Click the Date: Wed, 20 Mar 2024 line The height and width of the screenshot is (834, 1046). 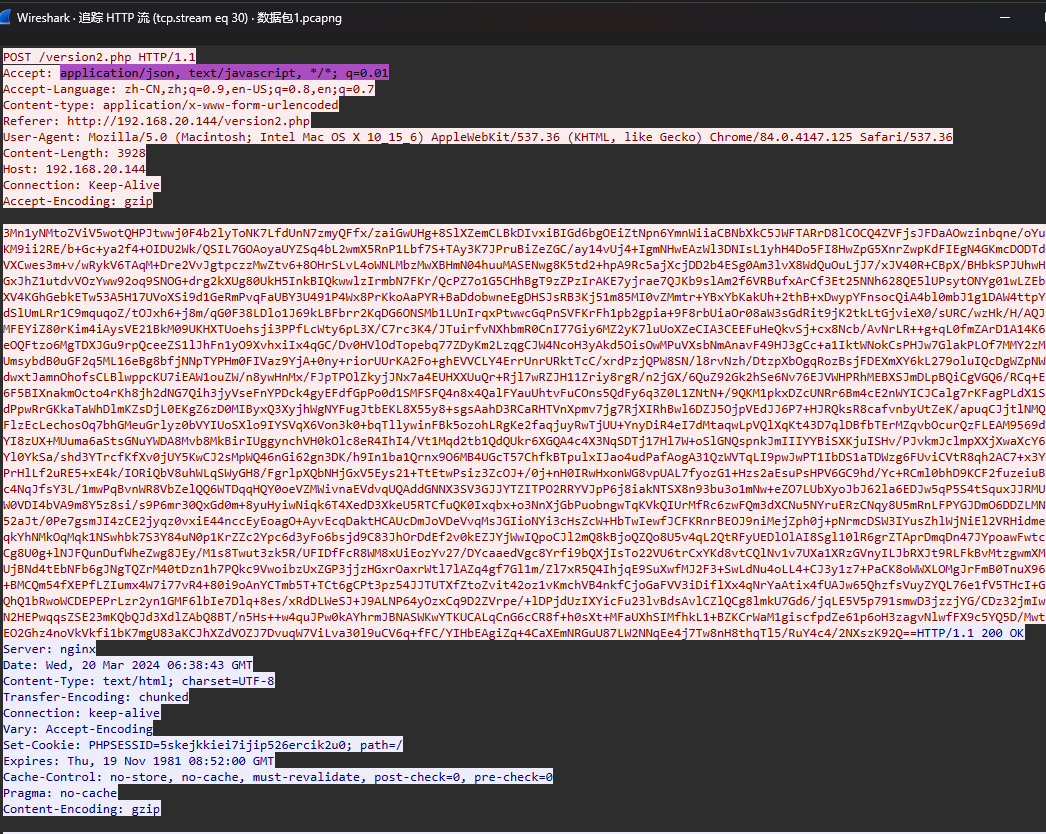pyautogui.click(x=128, y=665)
